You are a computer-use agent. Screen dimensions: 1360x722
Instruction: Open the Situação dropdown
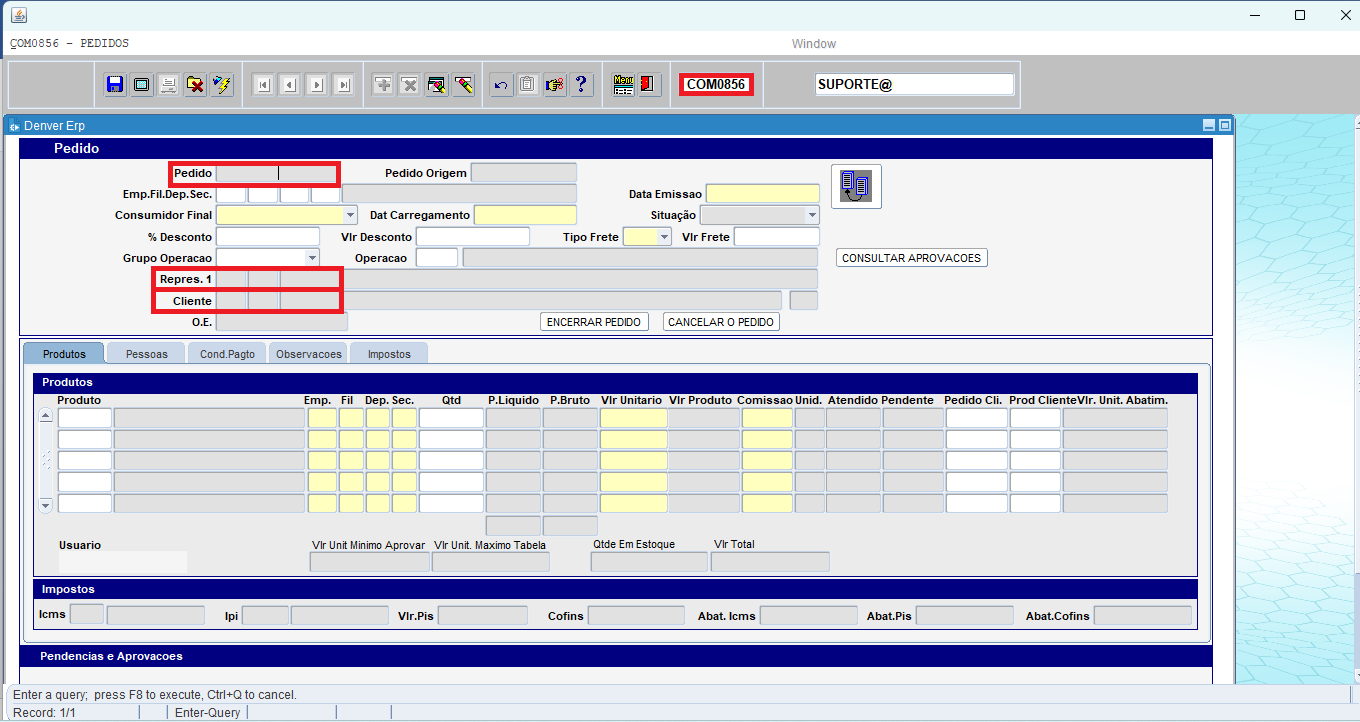coord(811,215)
